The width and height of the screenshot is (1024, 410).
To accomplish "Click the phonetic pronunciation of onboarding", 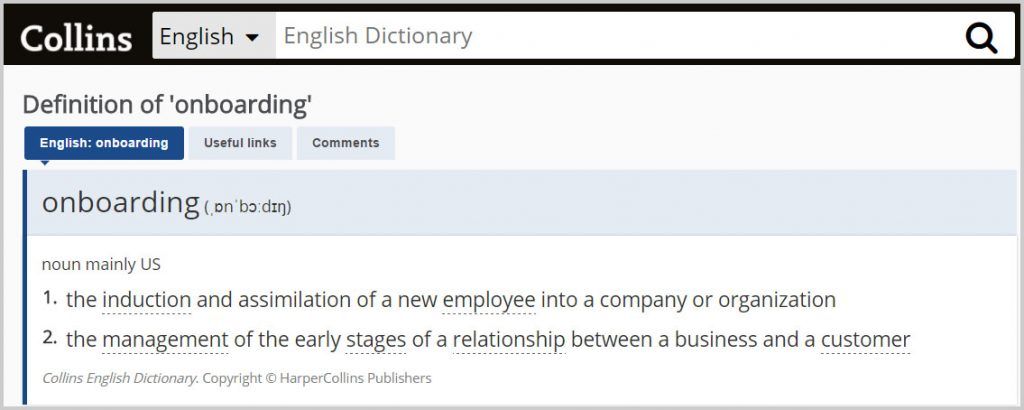I will coord(248,208).
